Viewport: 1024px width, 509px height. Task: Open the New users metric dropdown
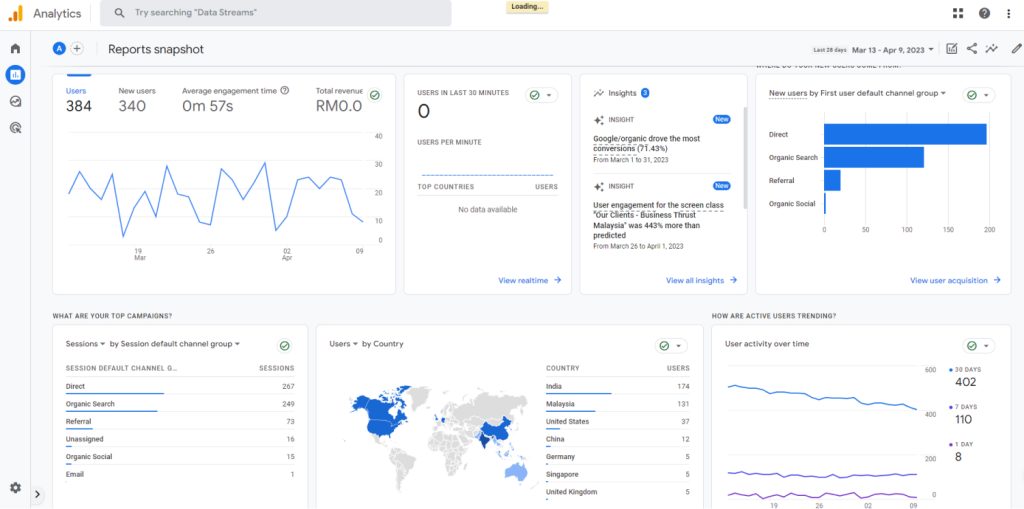point(788,93)
